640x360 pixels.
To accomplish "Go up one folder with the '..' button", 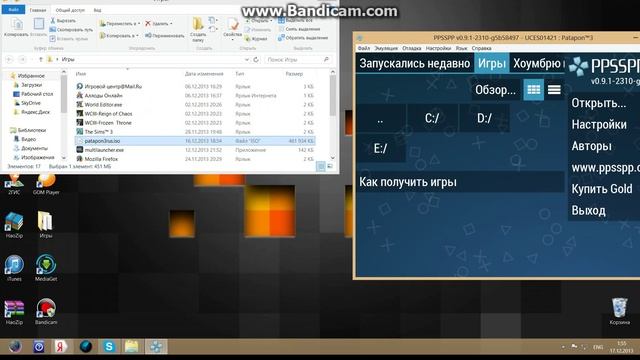I will coord(380,118).
